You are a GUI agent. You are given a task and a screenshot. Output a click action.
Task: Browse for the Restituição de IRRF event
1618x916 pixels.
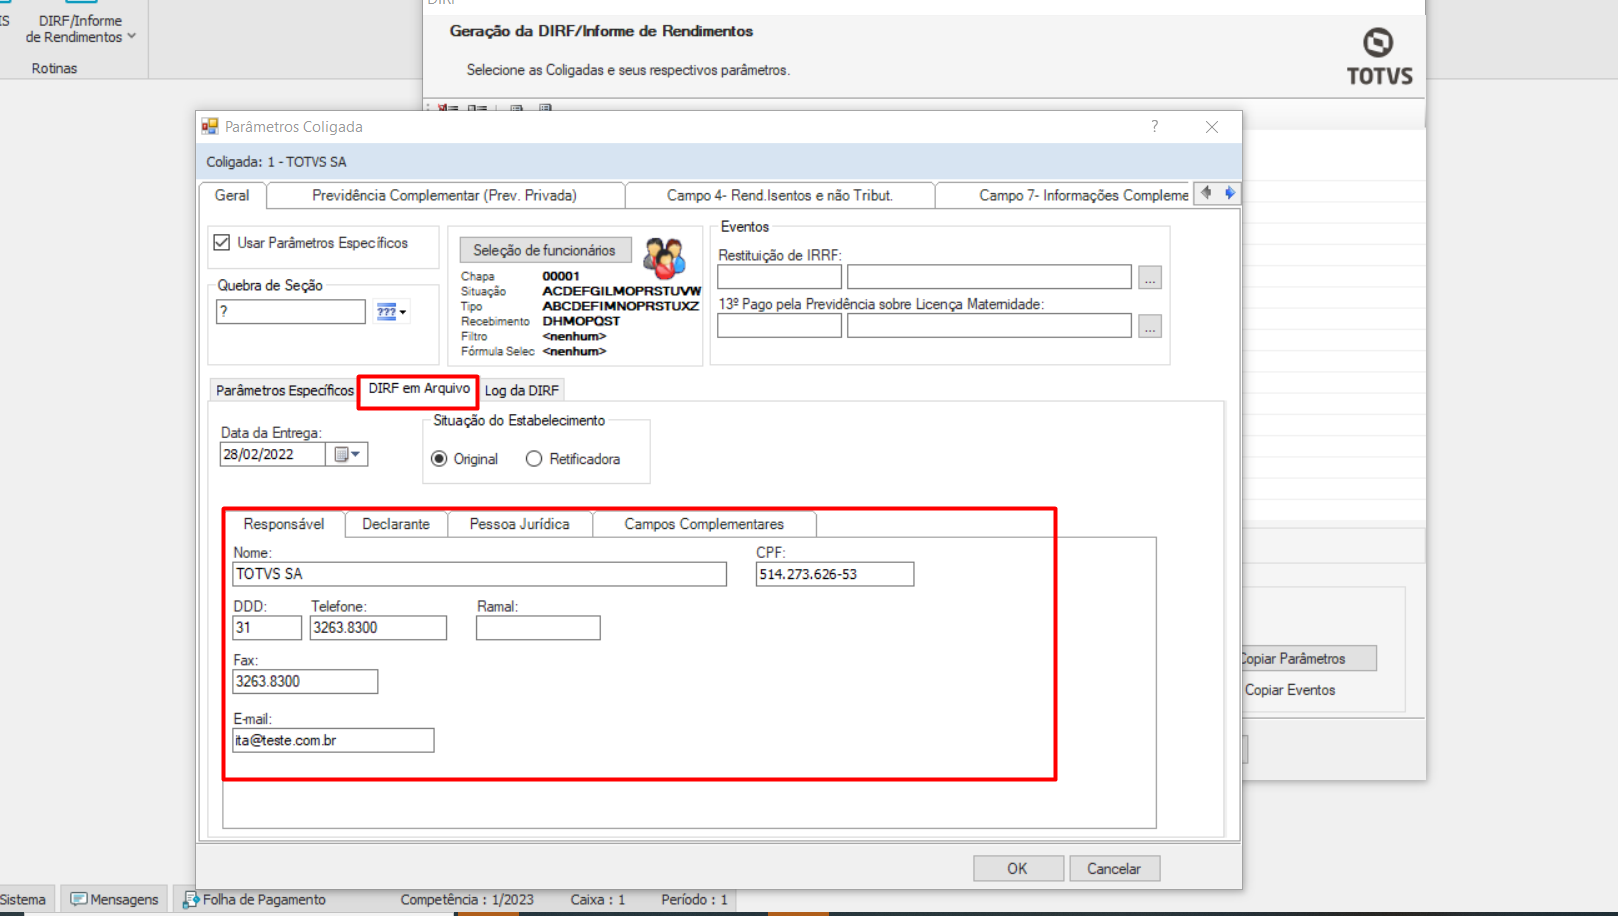[1150, 277]
